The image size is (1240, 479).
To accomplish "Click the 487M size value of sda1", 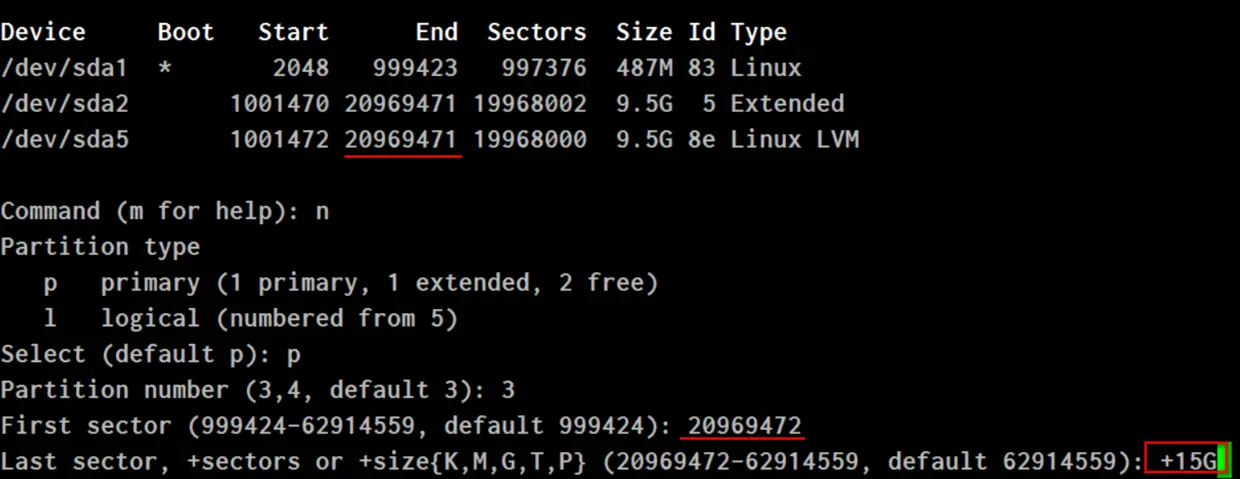I will [x=644, y=68].
